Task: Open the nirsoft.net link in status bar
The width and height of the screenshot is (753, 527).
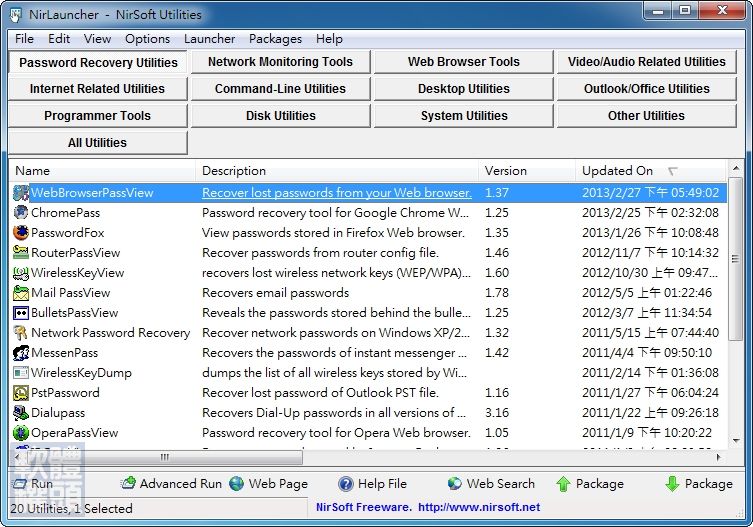Action: coord(479,507)
